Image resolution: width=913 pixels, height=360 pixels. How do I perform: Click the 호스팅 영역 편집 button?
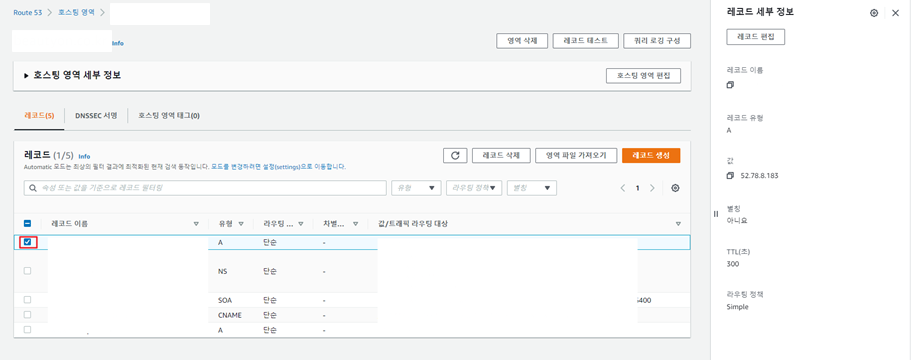[x=643, y=76]
